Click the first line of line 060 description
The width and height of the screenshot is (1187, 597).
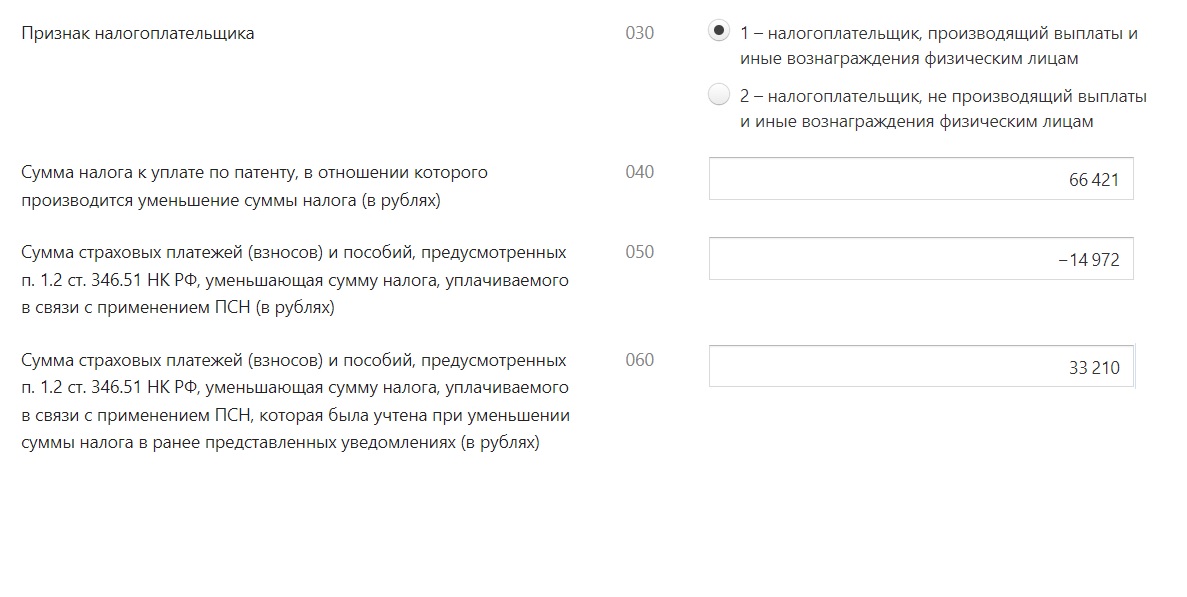[x=294, y=360]
